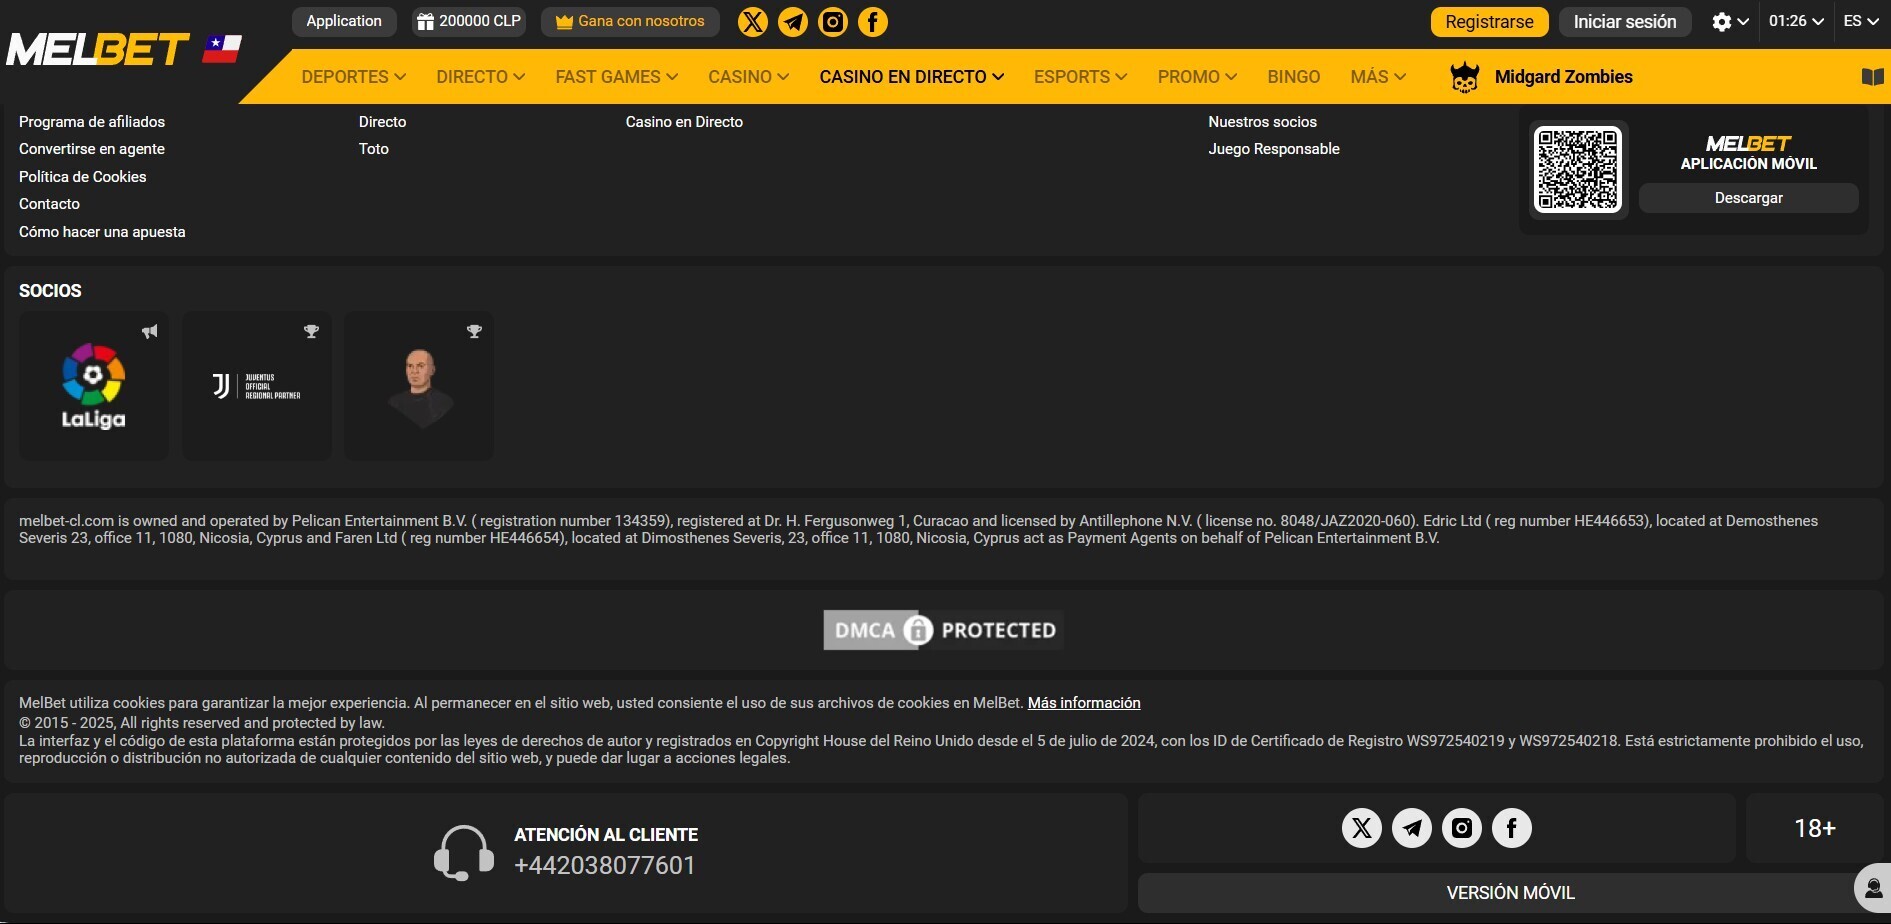Click the VERSIÓN MÓVIL button
The image size is (1891, 924).
click(x=1510, y=893)
